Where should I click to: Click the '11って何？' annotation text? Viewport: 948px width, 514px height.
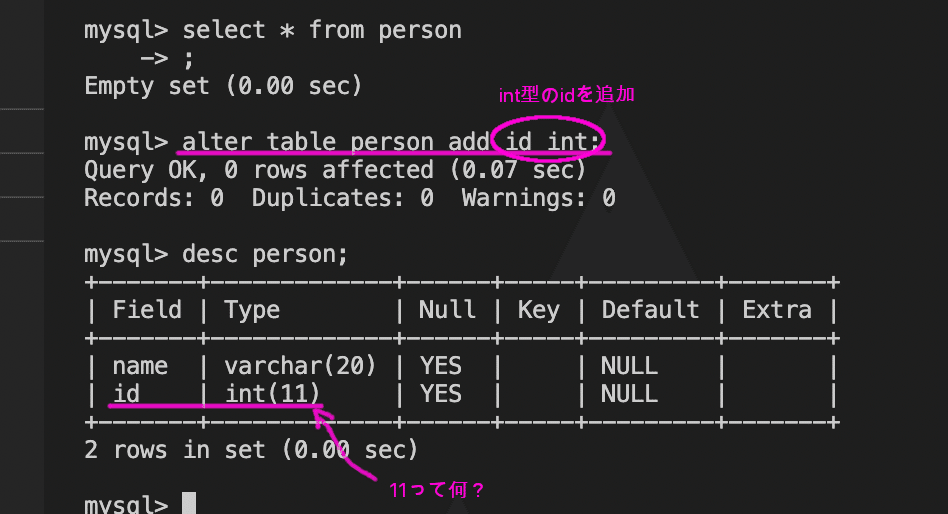point(437,490)
